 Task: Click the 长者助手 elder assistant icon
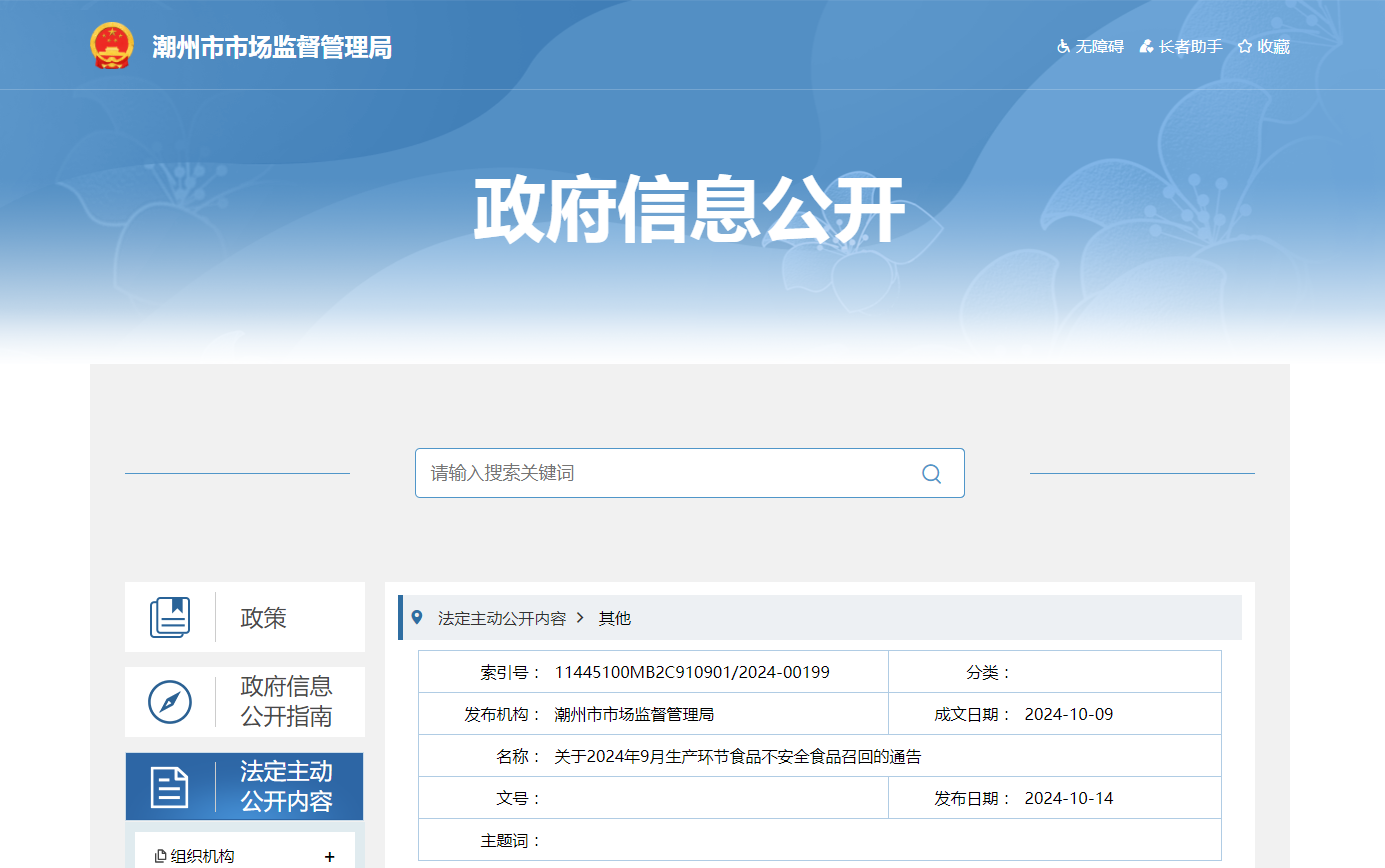click(1146, 46)
